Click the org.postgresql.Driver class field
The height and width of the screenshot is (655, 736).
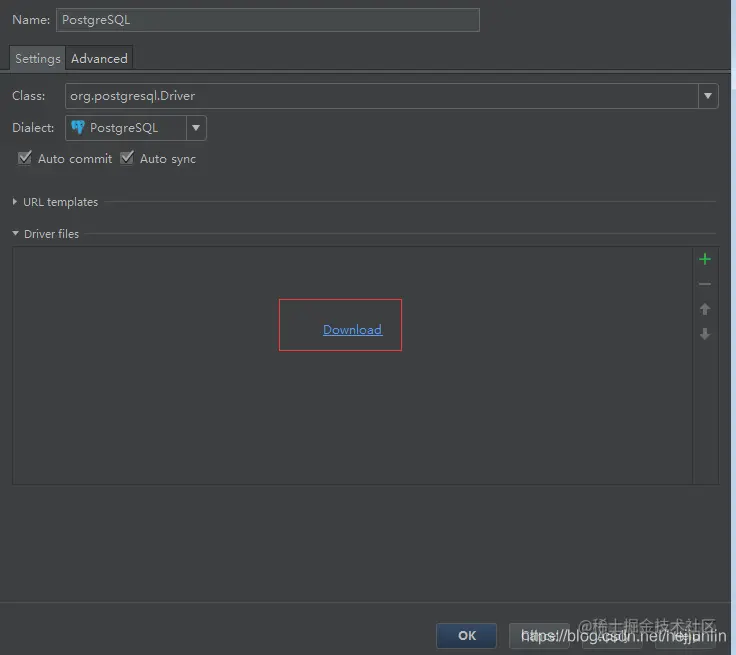[x=382, y=96]
